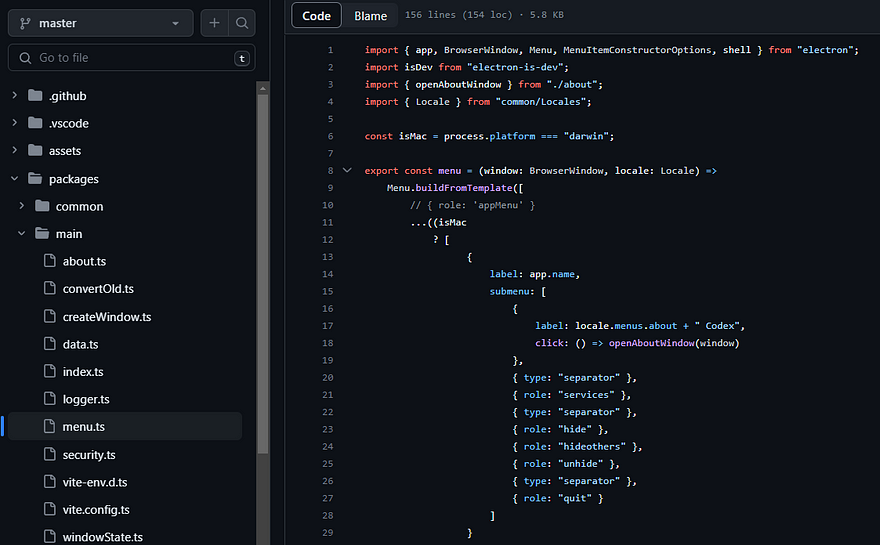Viewport: 880px width, 545px height.
Task: Open index.ts in file tree
Action: (x=82, y=372)
